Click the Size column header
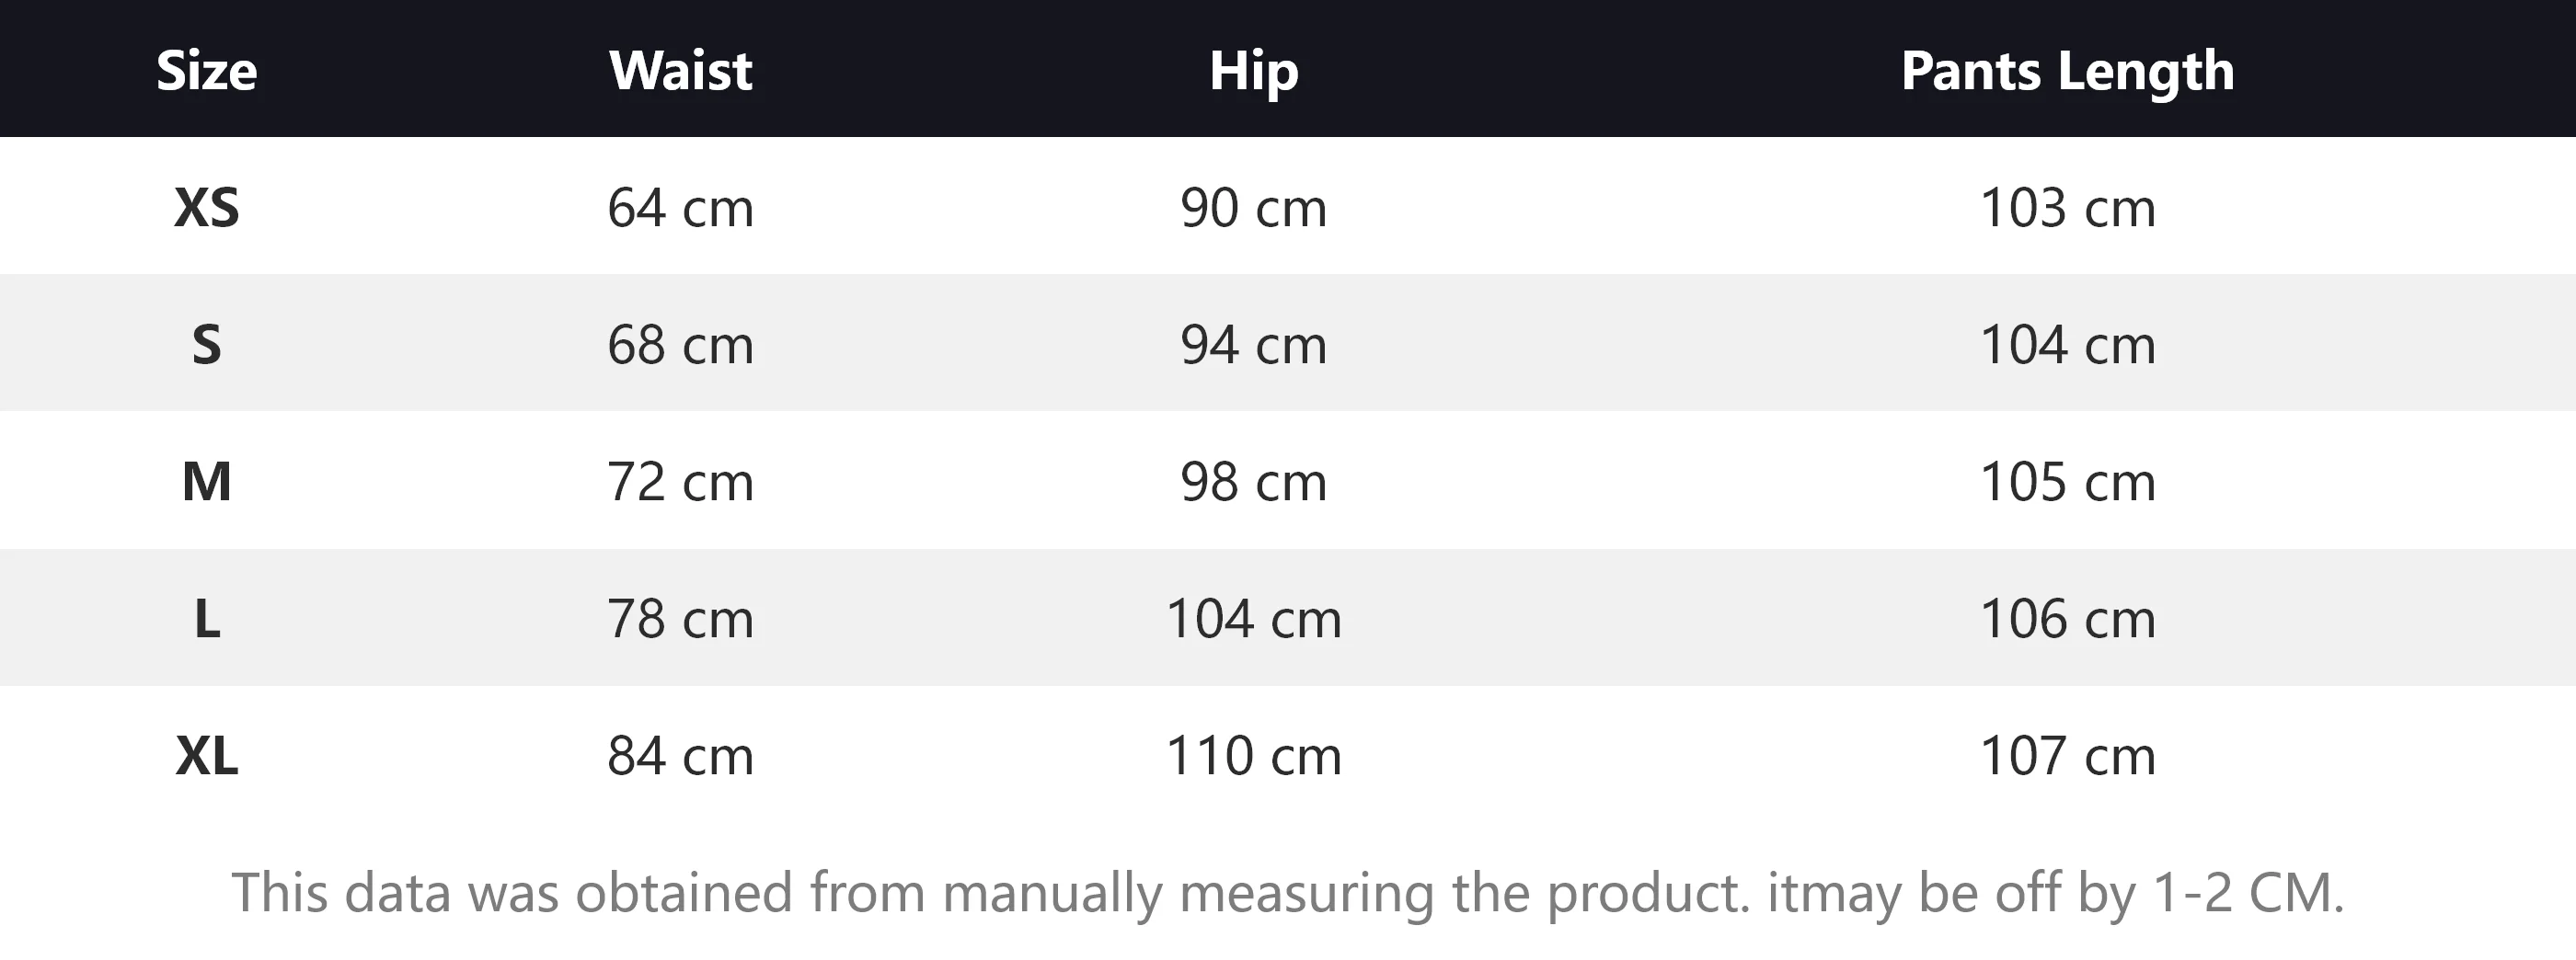Image resolution: width=2576 pixels, height=960 pixels. [x=206, y=71]
